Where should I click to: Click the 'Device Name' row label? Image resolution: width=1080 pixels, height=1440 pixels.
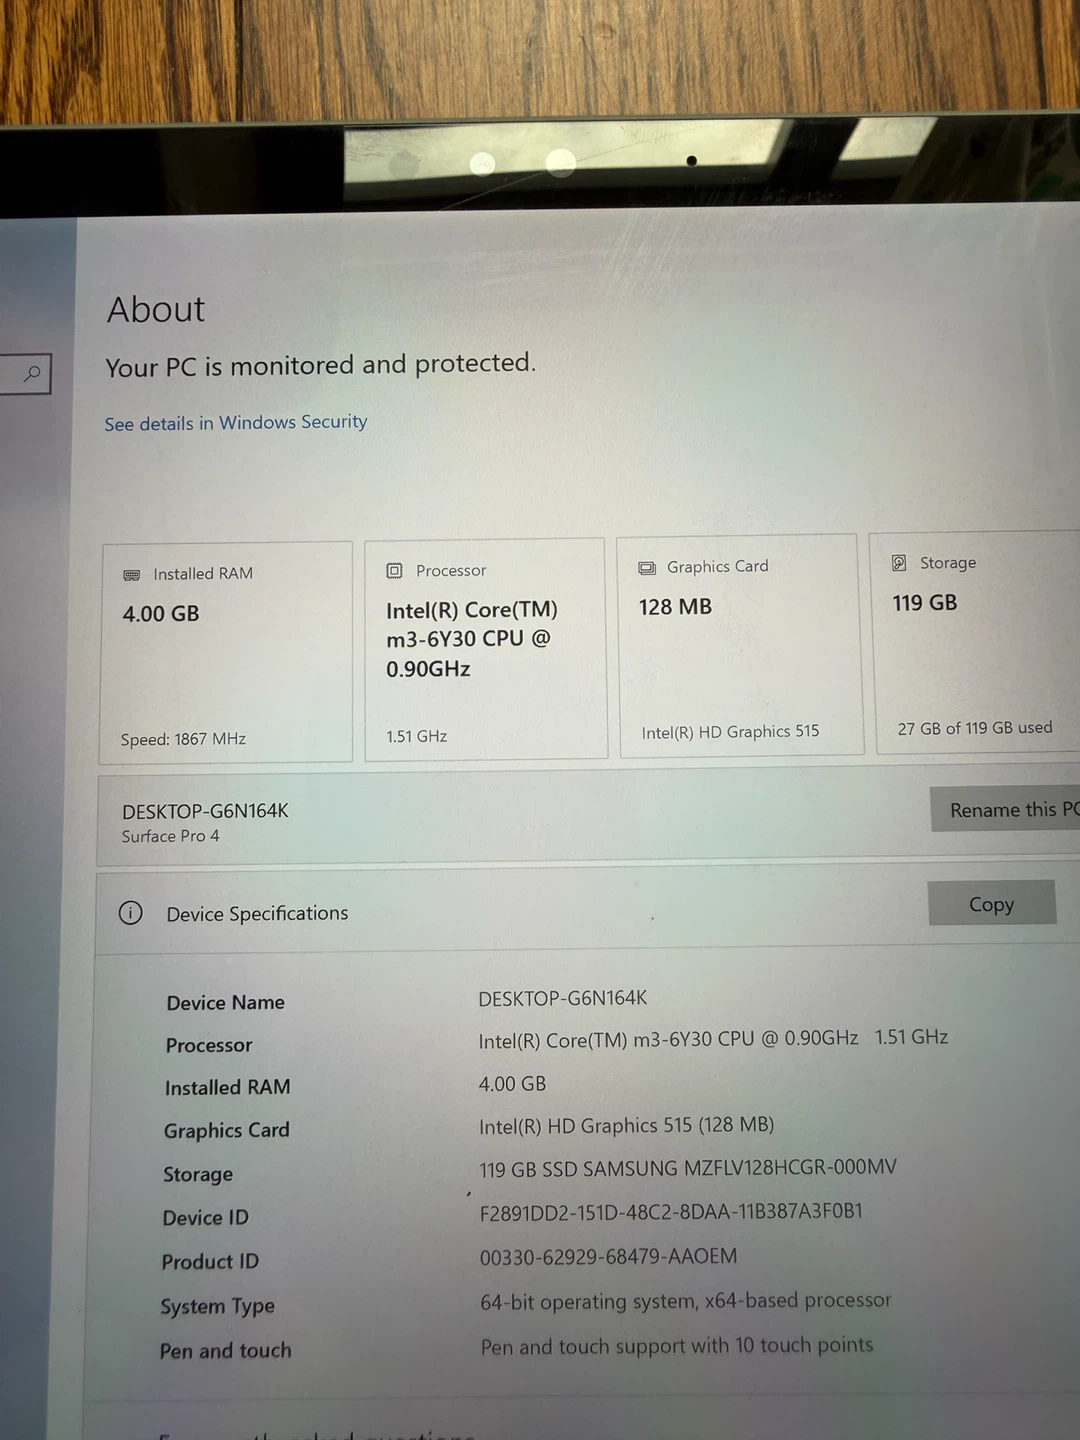point(226,1002)
